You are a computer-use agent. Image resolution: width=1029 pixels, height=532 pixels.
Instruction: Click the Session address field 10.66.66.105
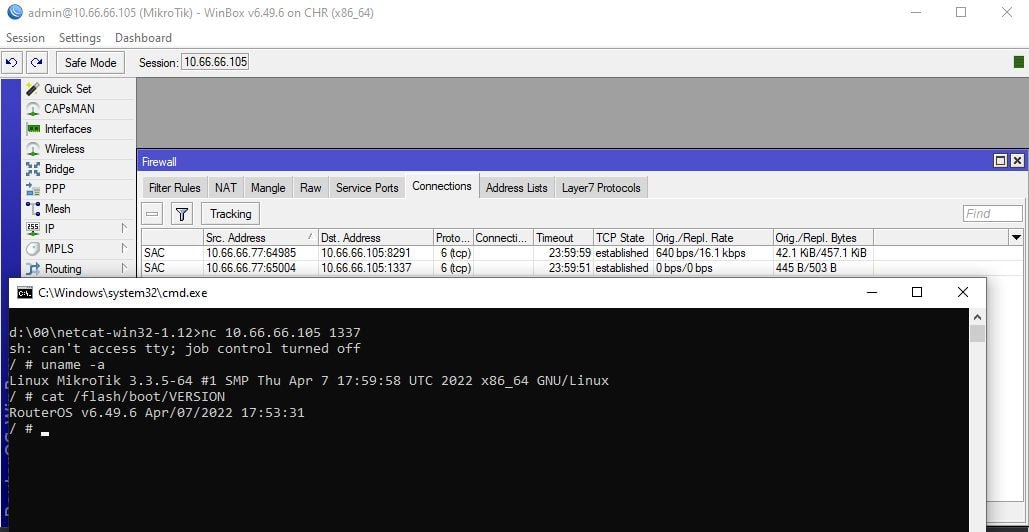(215, 62)
